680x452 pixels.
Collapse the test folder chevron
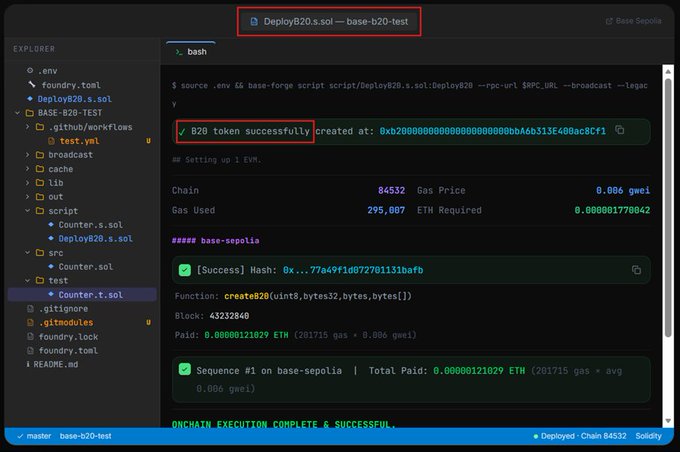(x=27, y=280)
